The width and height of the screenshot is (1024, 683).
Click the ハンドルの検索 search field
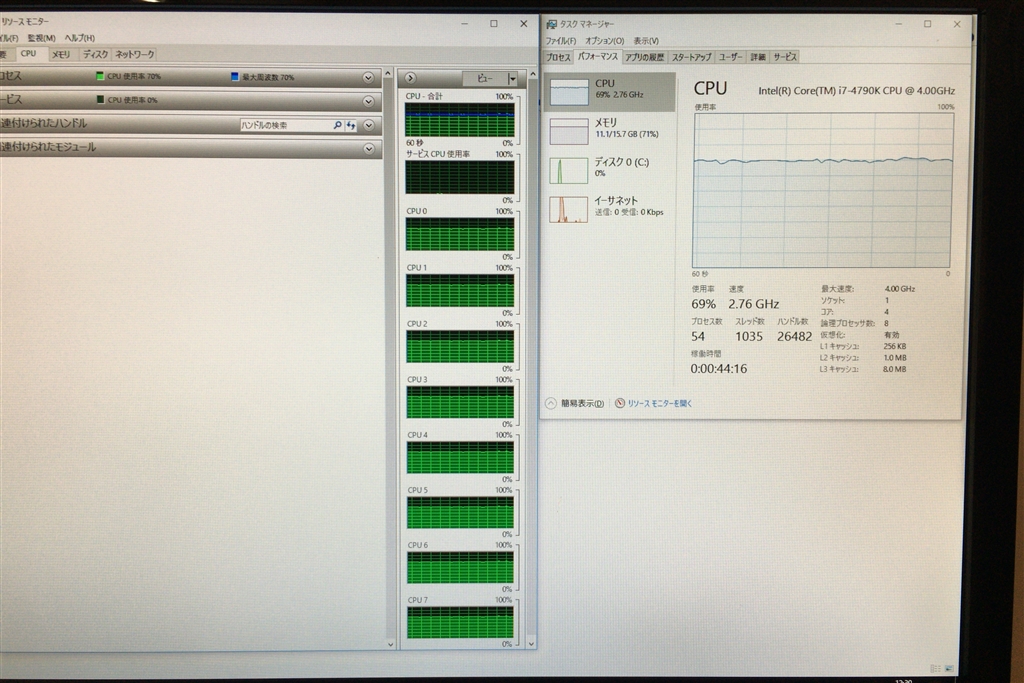285,125
